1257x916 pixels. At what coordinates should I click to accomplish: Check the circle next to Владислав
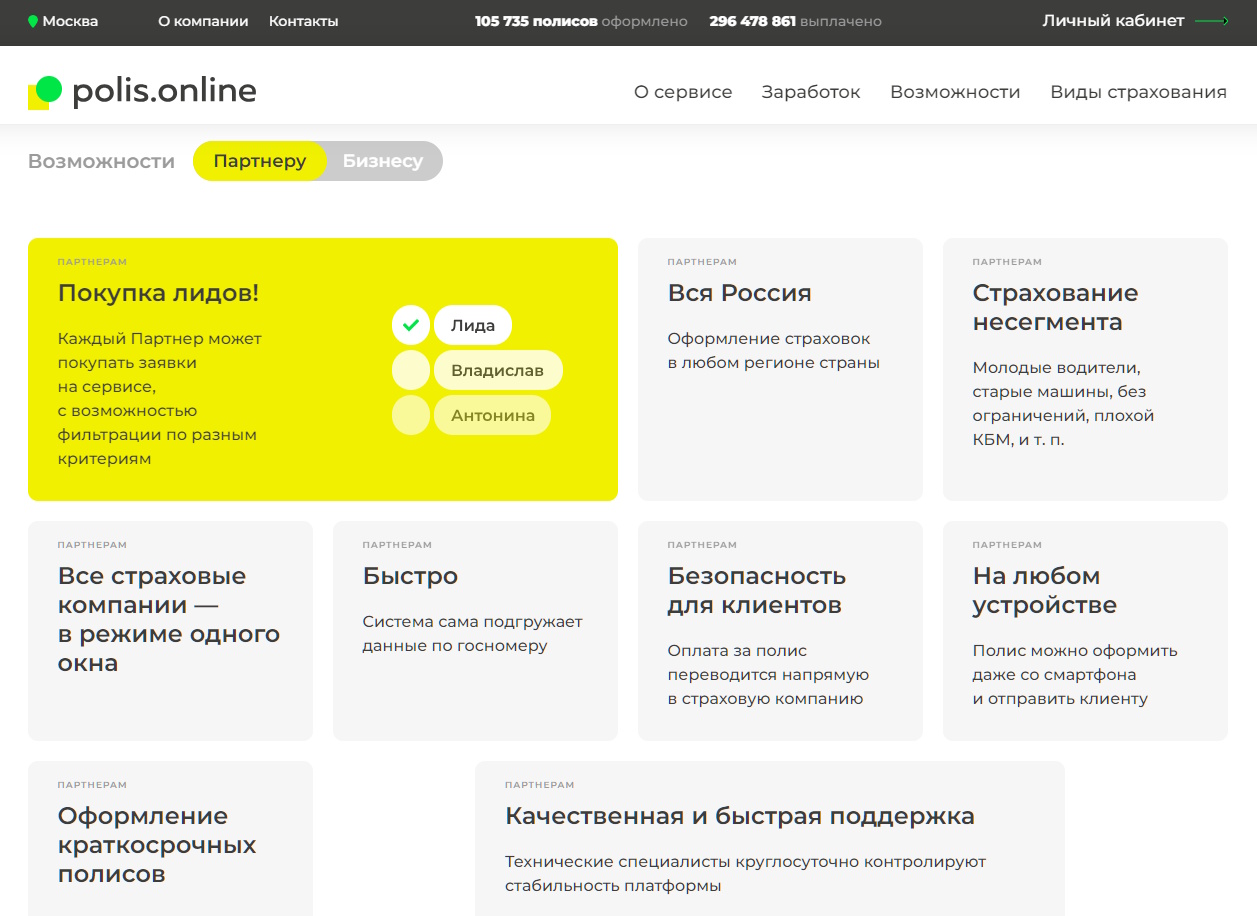[410, 370]
